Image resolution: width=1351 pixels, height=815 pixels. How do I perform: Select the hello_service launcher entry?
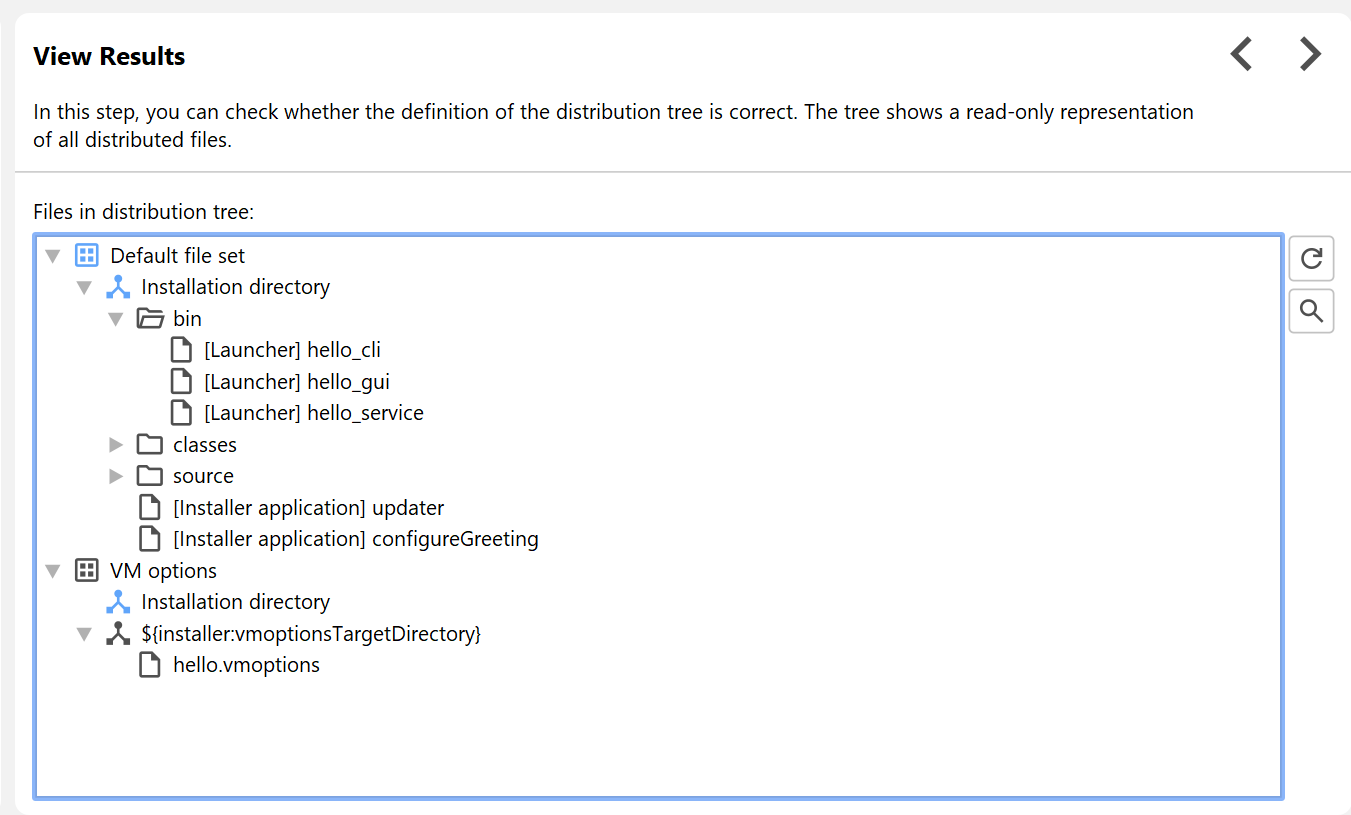pyautogui.click(x=313, y=413)
